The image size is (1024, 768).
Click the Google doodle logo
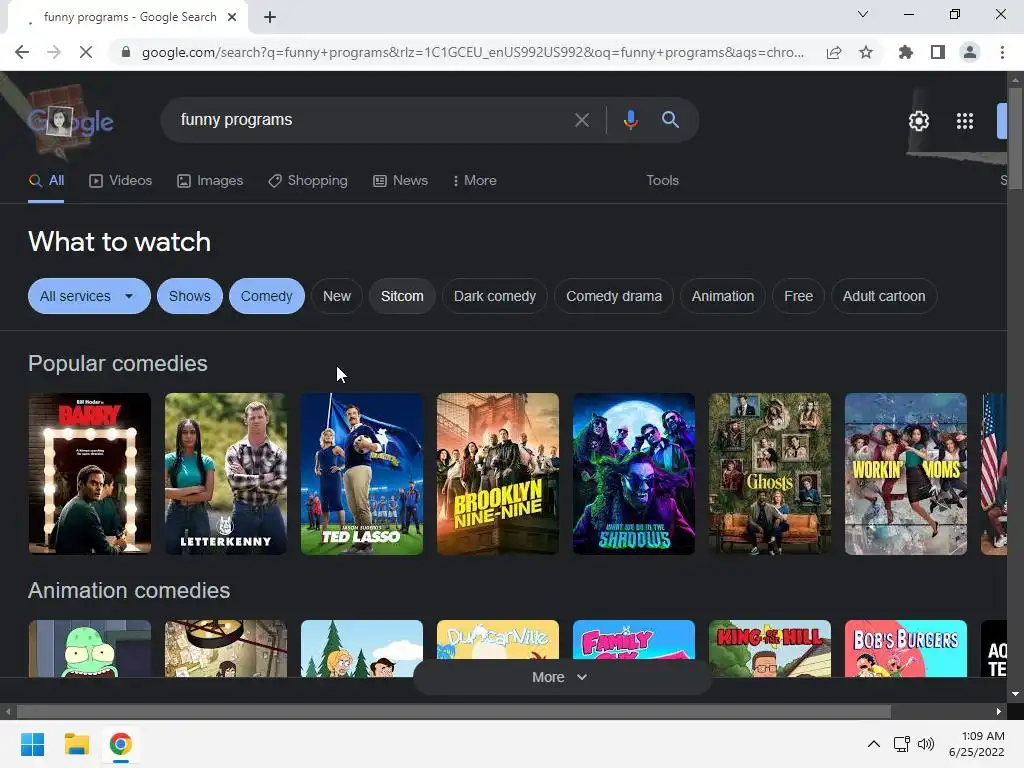pyautogui.click(x=71, y=121)
